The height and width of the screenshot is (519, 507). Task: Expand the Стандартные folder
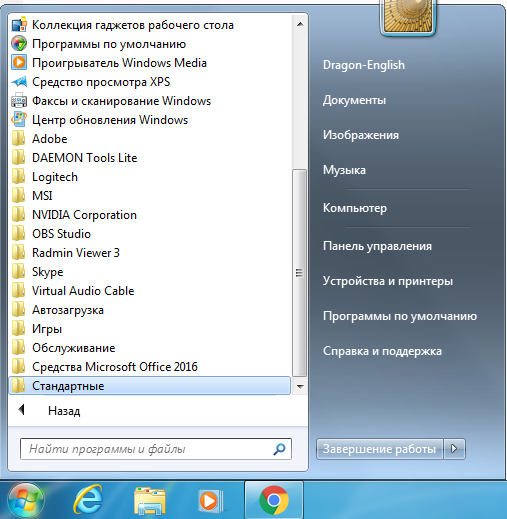pos(149,386)
